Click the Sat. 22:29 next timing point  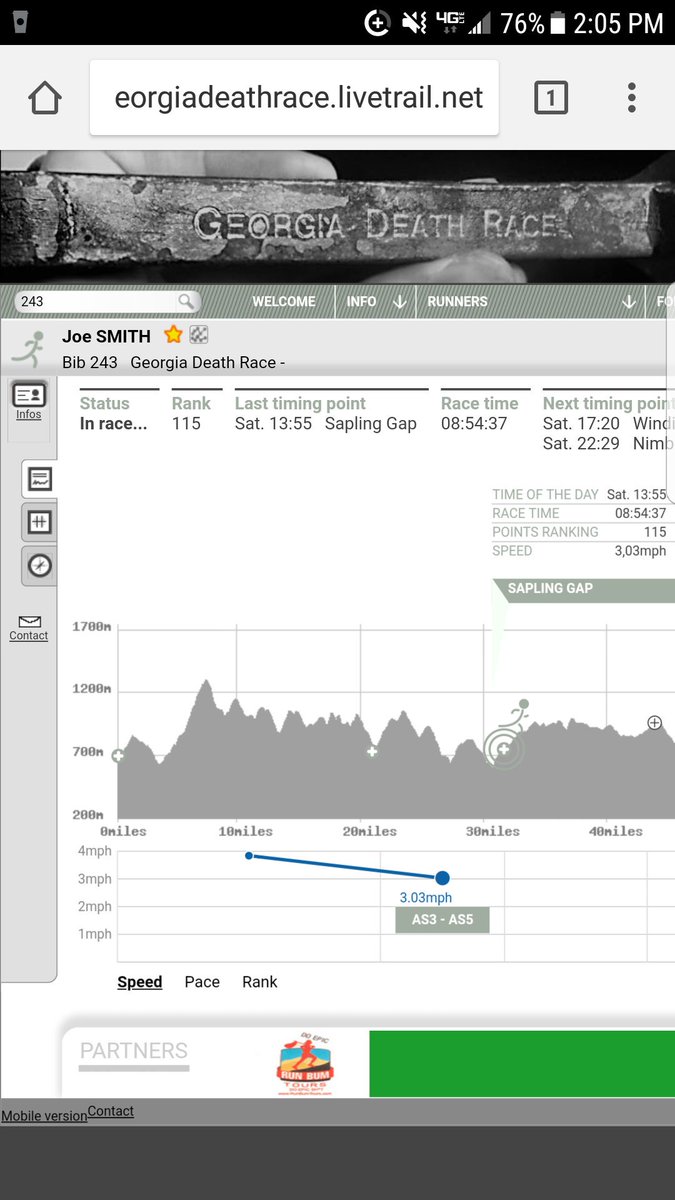pos(608,444)
